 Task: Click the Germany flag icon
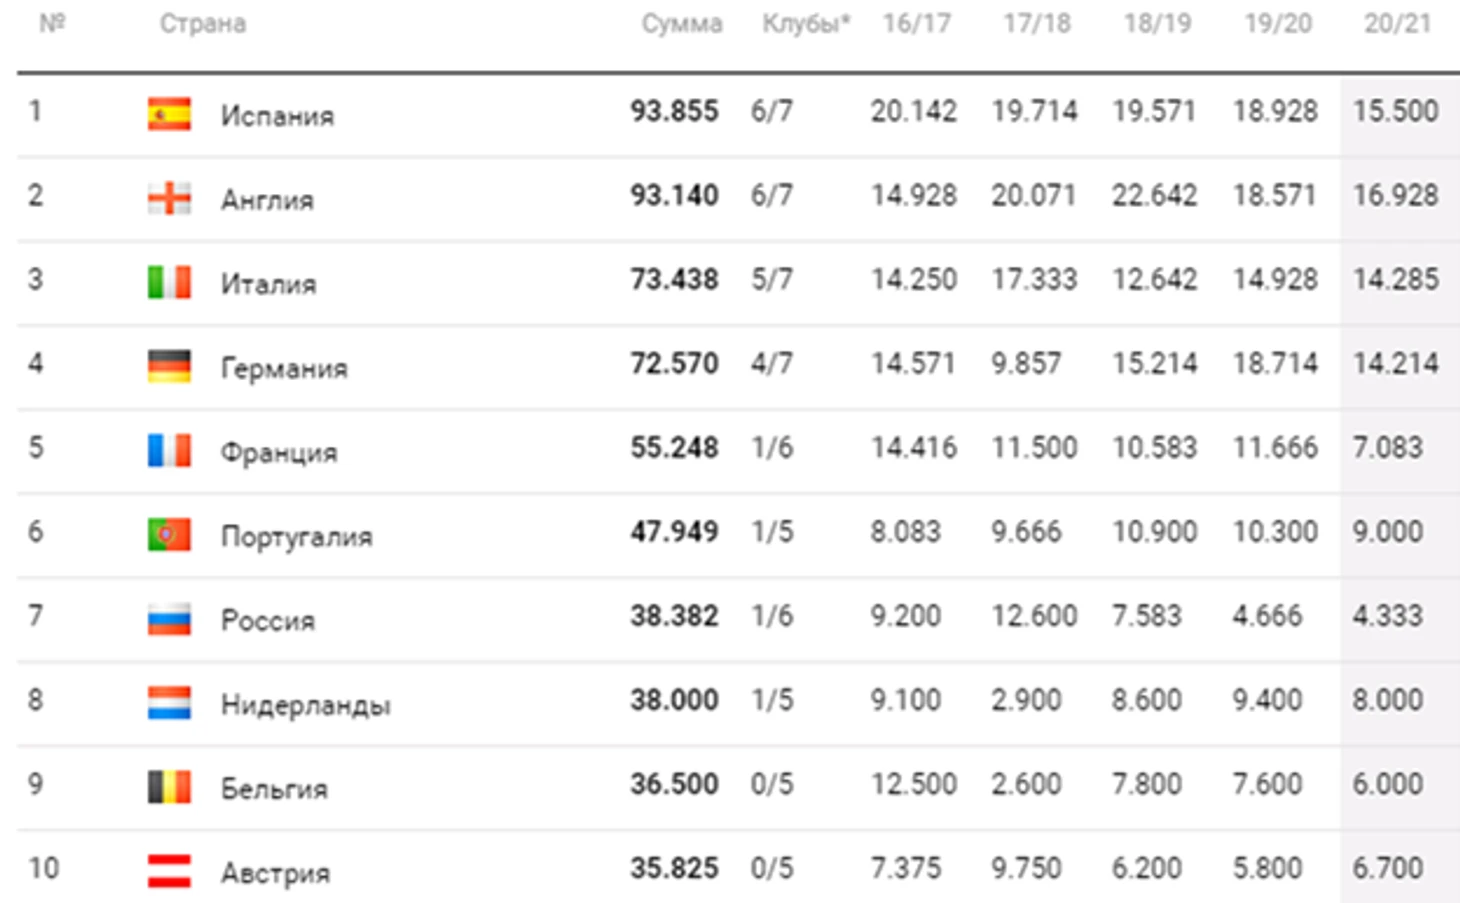(169, 366)
